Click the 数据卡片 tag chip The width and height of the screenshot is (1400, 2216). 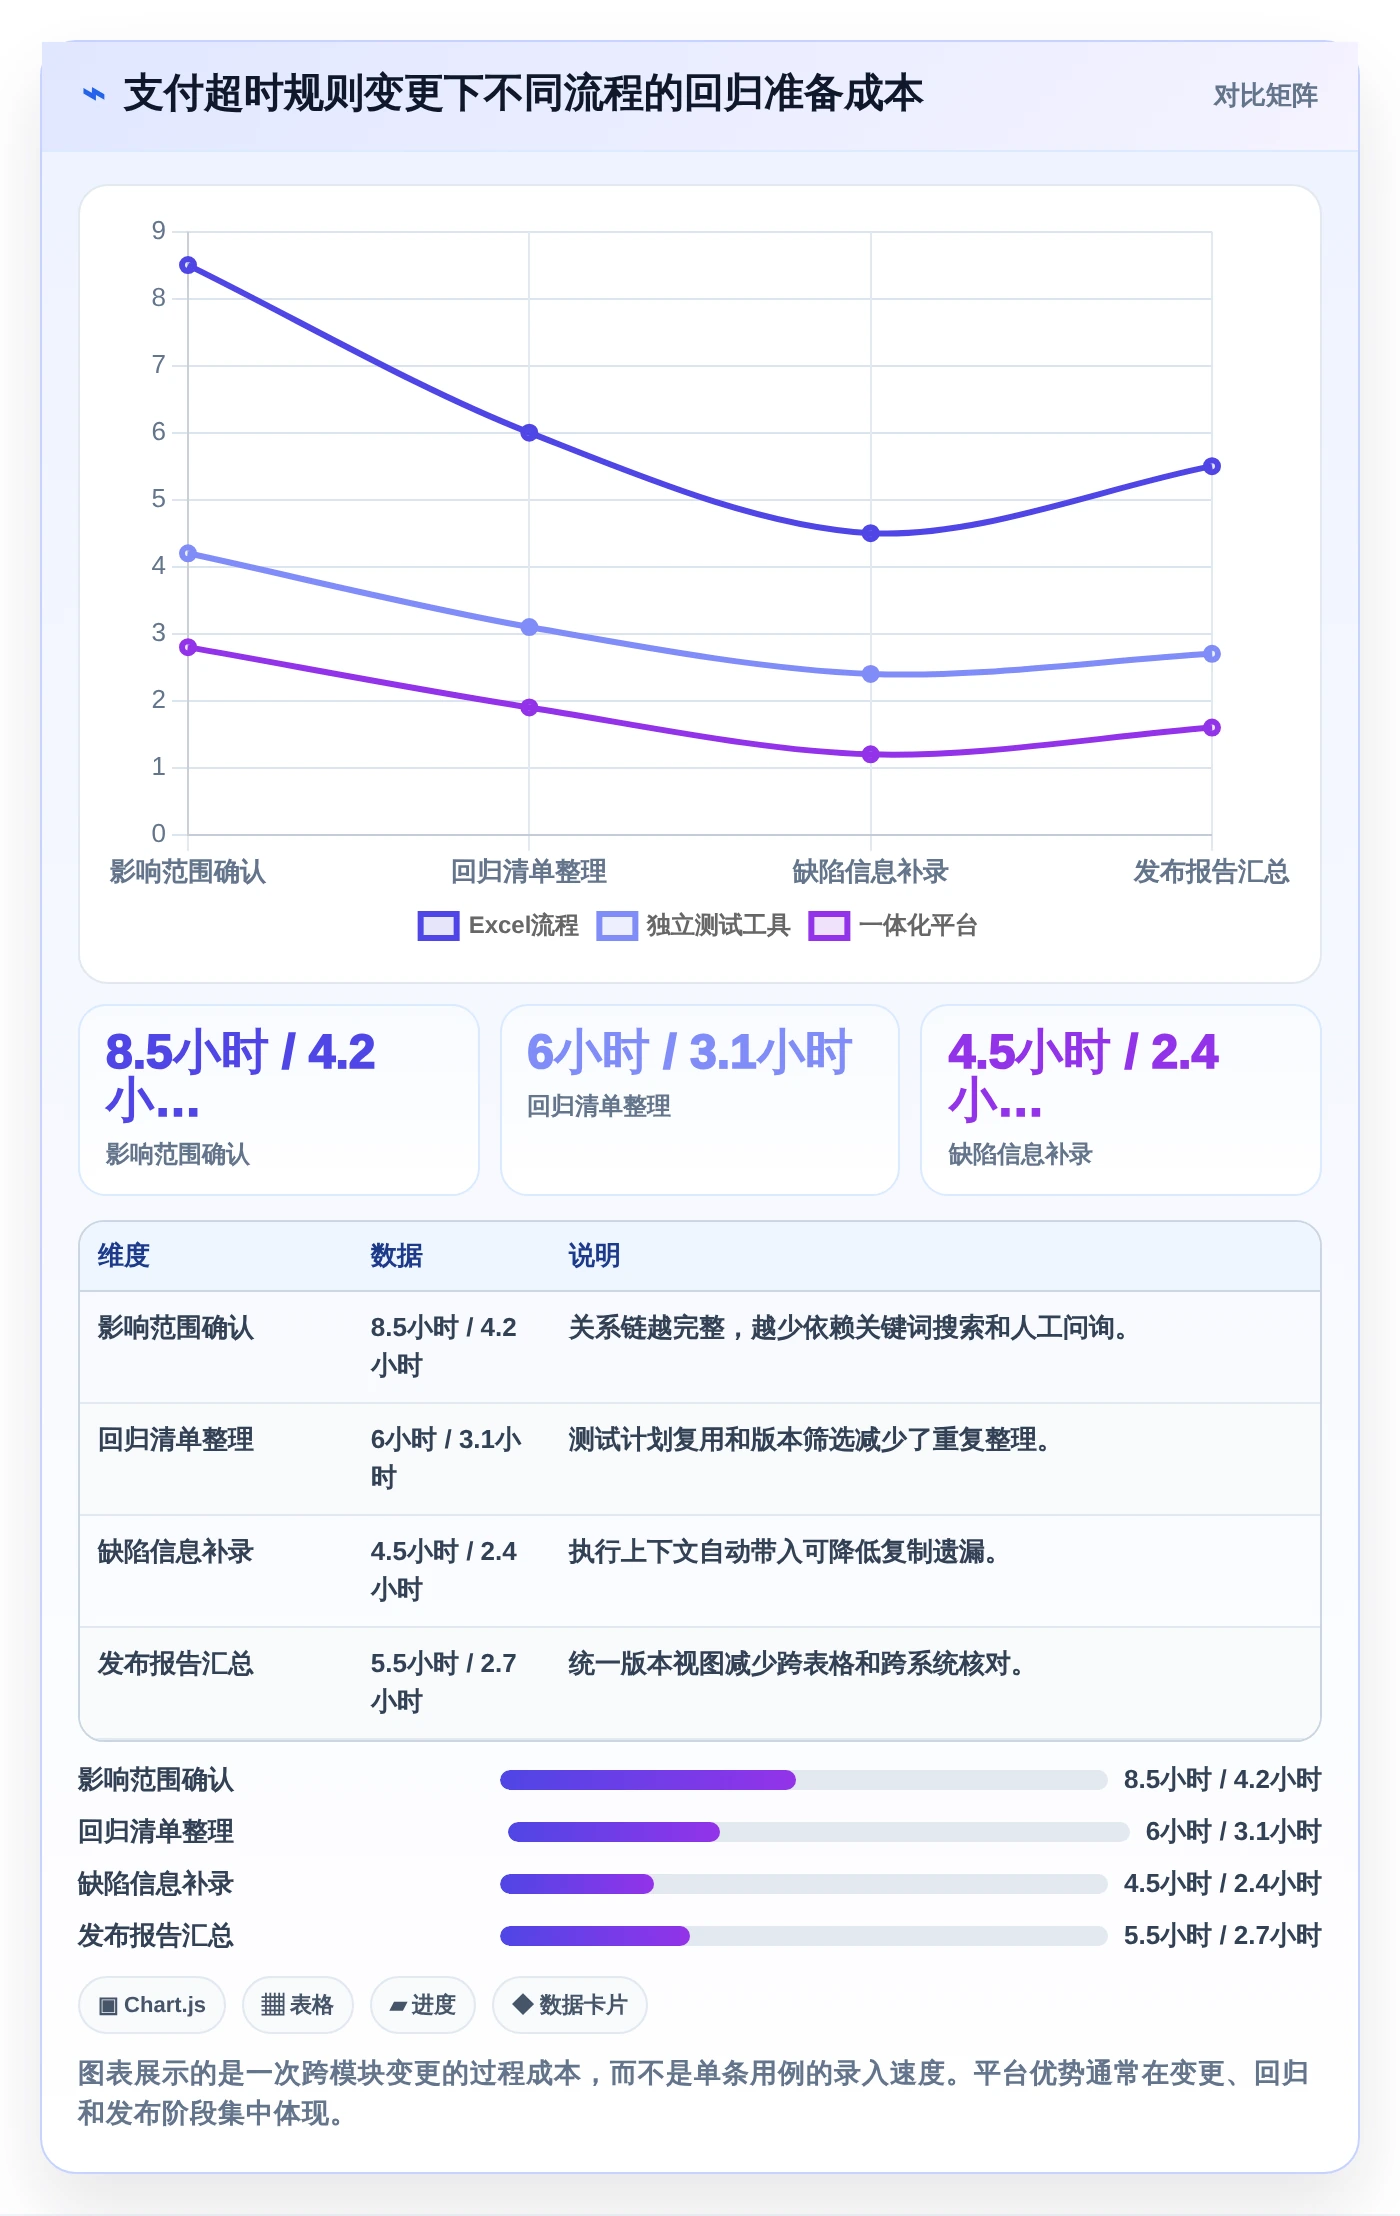[x=570, y=2005]
